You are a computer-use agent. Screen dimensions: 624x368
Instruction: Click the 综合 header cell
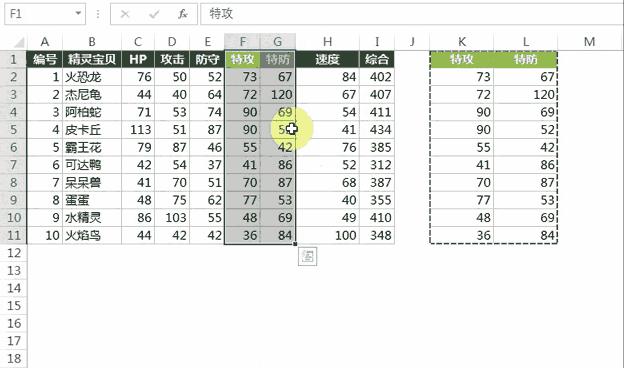(377, 59)
